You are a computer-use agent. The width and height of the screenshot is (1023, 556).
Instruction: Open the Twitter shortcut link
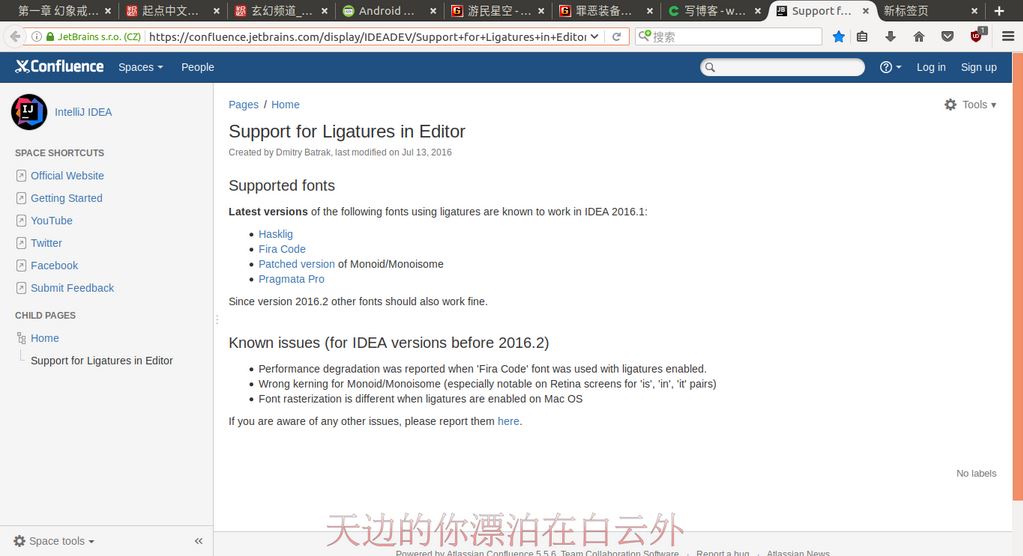click(46, 243)
